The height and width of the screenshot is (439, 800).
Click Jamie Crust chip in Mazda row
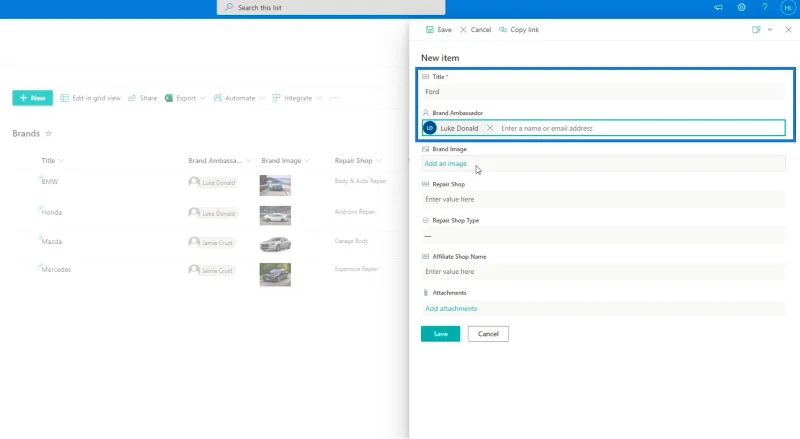pos(211,242)
